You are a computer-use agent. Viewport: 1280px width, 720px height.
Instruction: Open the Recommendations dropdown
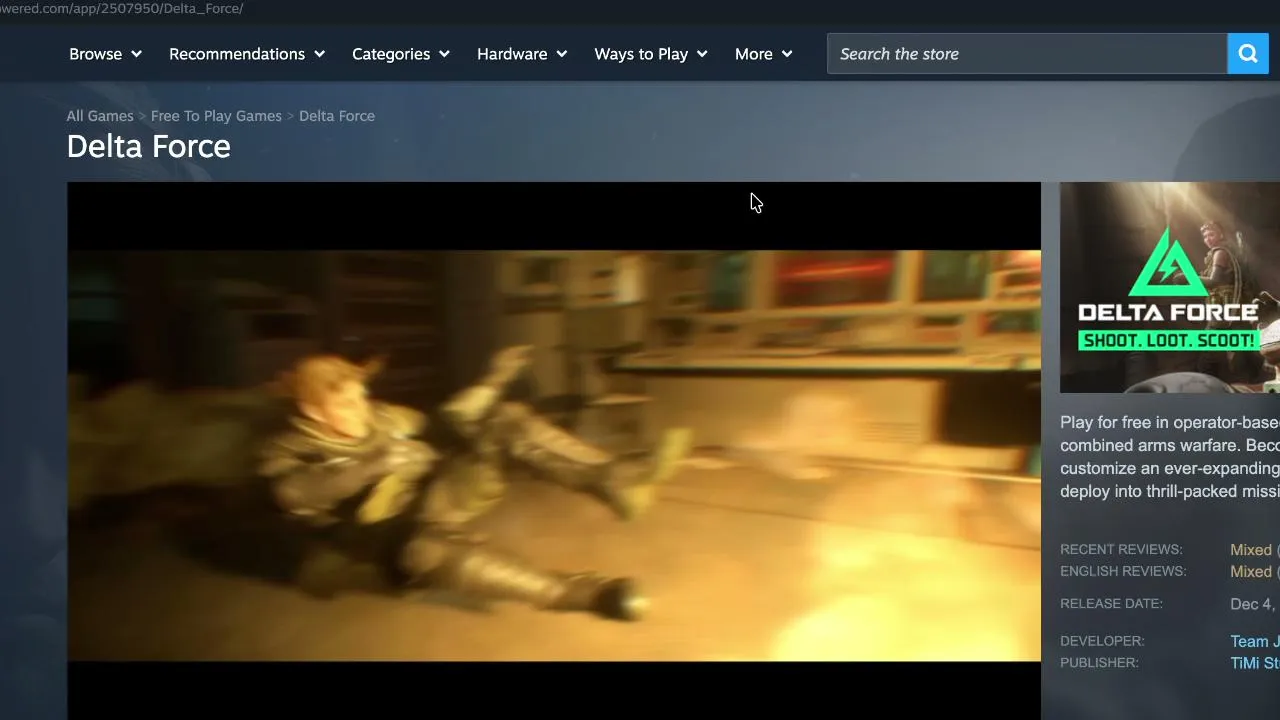tap(247, 54)
